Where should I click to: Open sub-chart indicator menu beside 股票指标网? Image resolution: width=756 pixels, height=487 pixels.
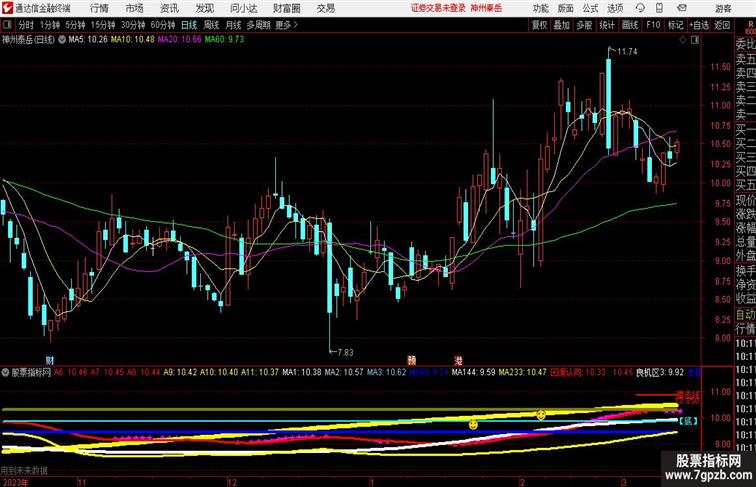(5, 372)
